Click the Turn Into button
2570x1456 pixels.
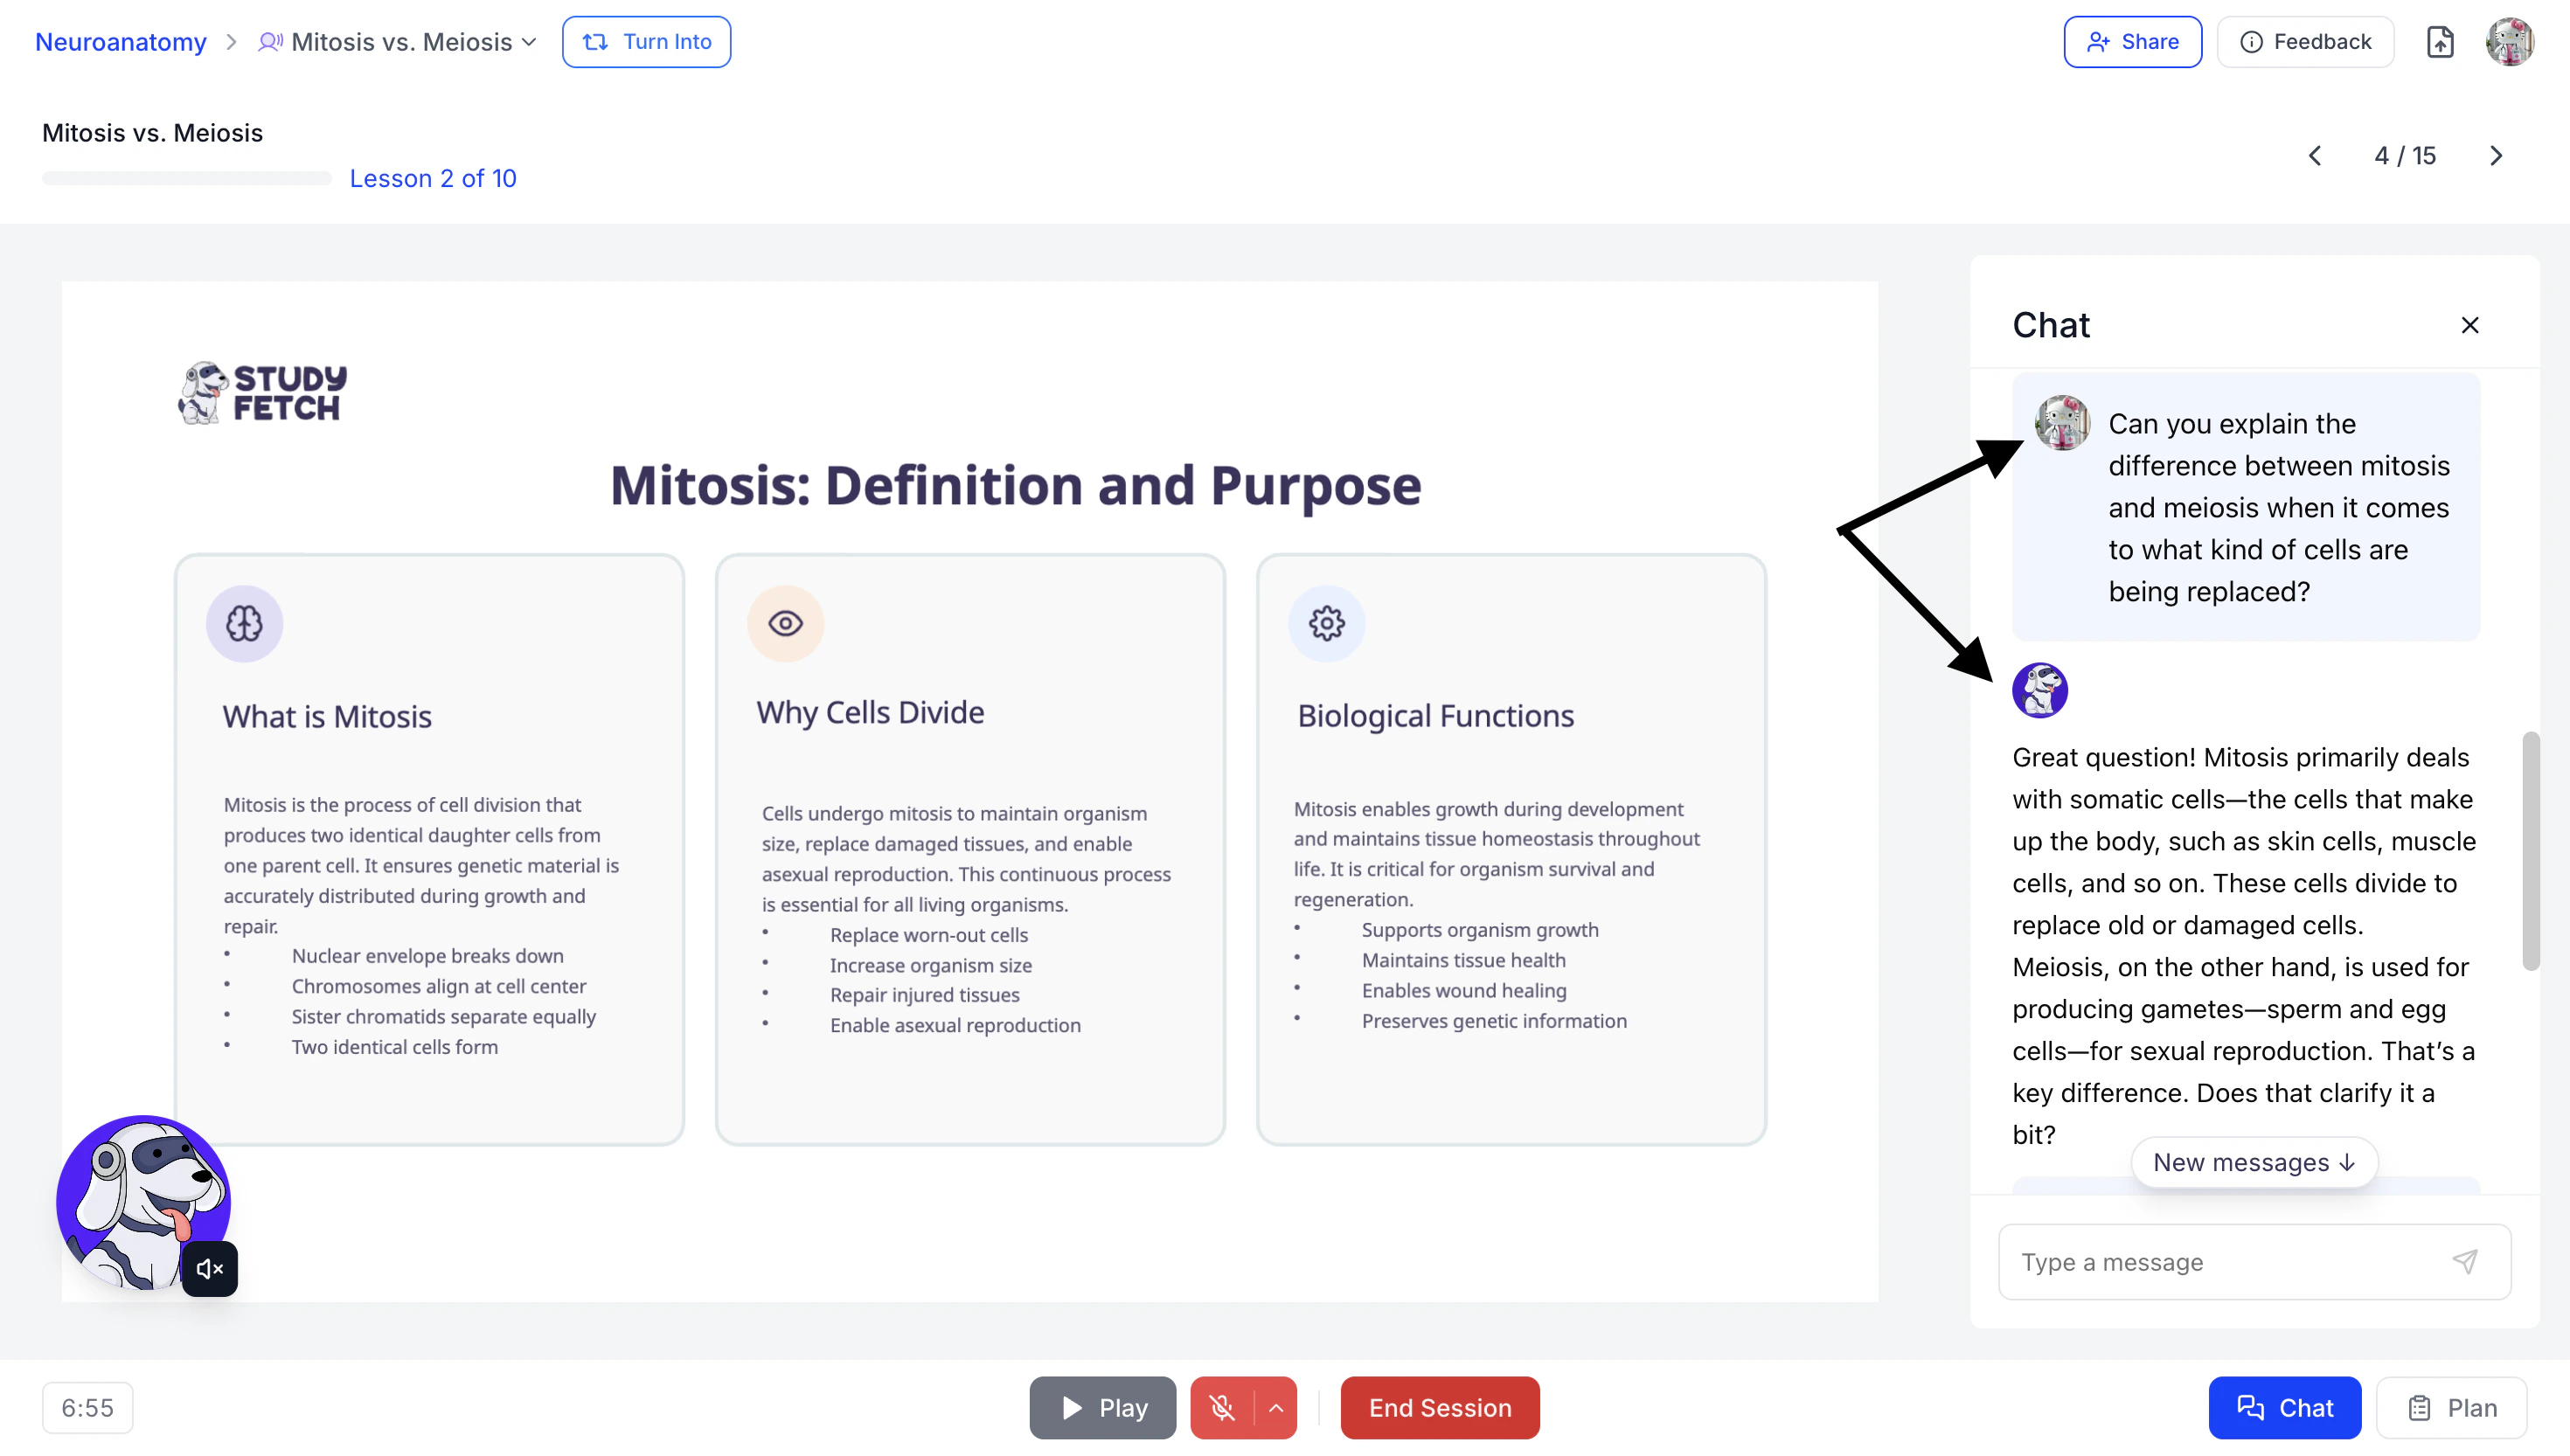646,42
